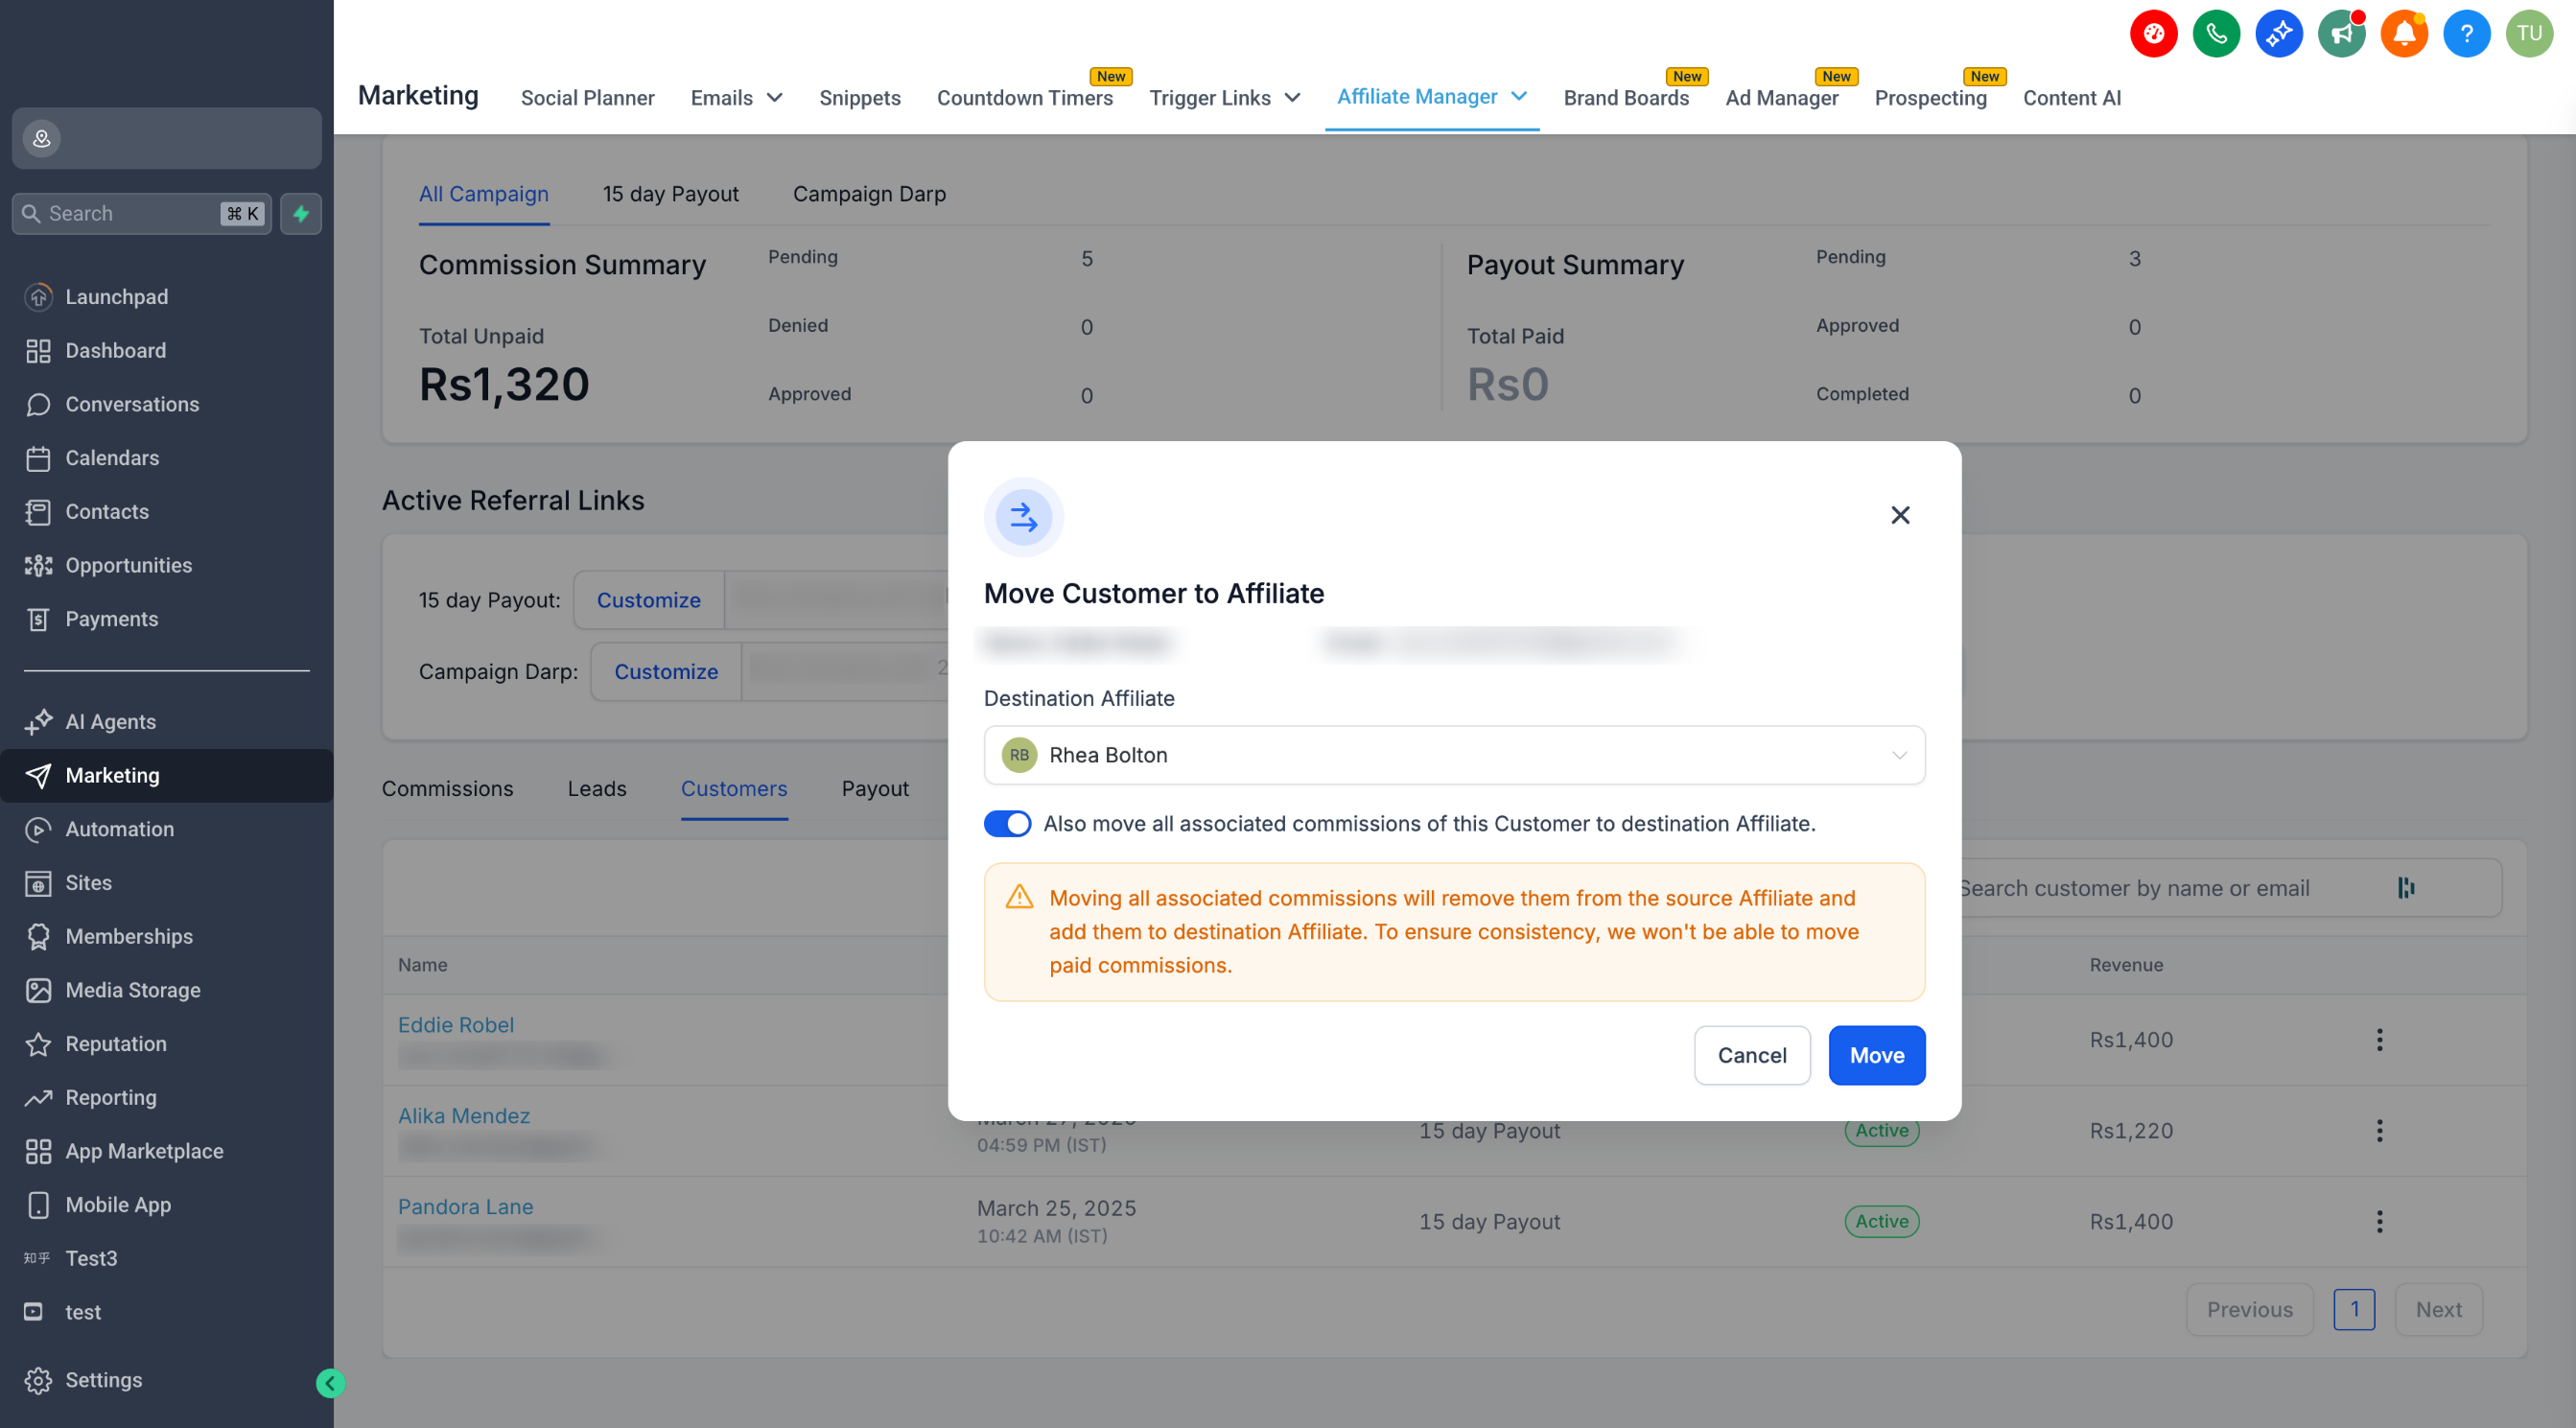Image resolution: width=2576 pixels, height=1428 pixels.
Task: Expand the Destination Affiliate dropdown
Action: pyautogui.click(x=1454, y=755)
